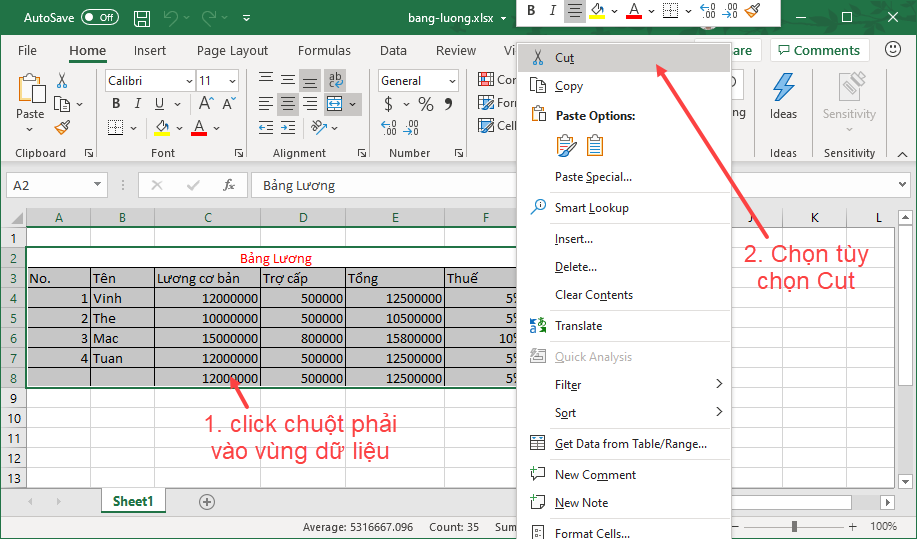Add new sheet with plus button
Viewport: 917px width, 539px height.
[x=206, y=502]
